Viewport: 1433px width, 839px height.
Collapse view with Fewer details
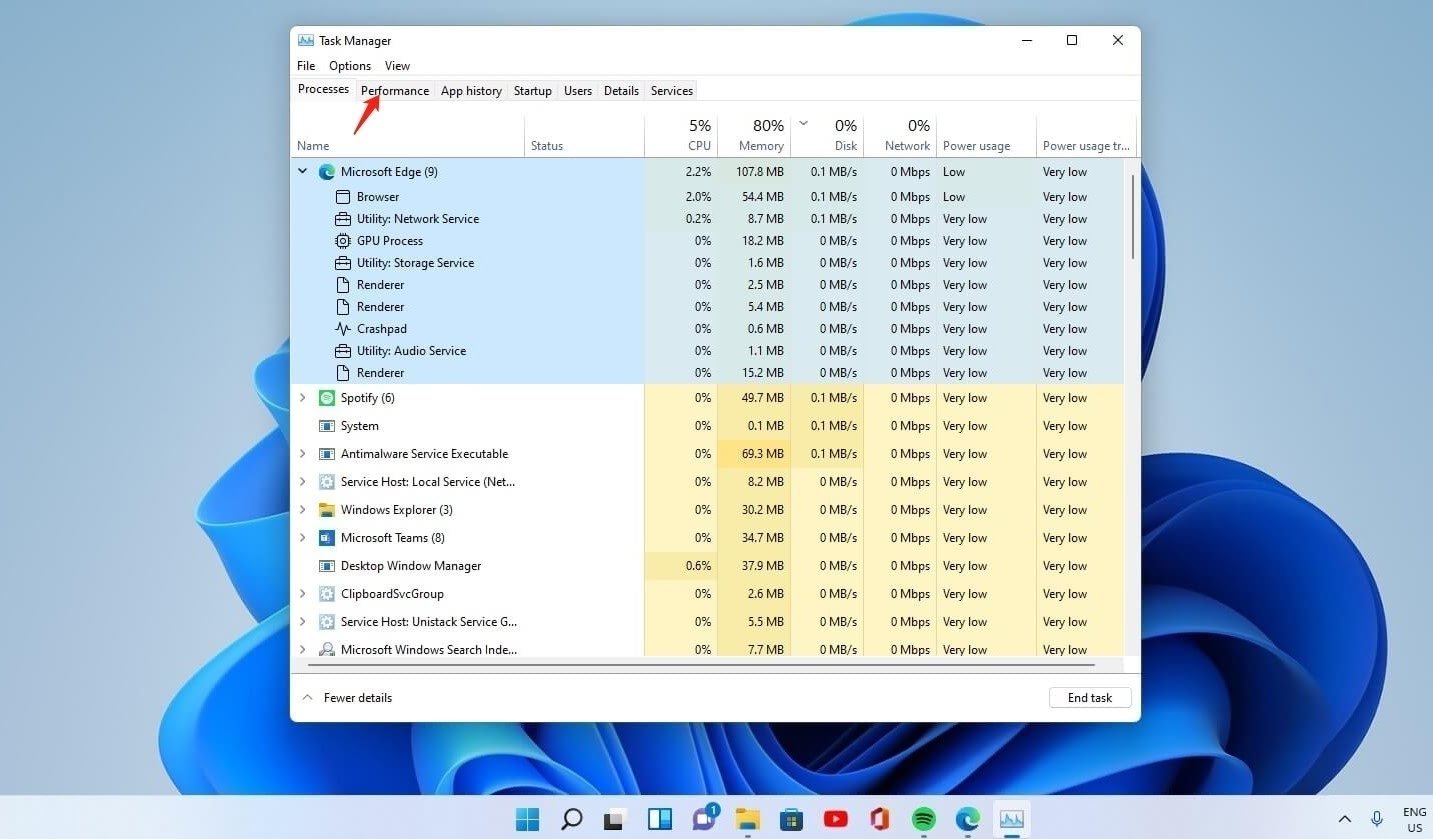[347, 698]
